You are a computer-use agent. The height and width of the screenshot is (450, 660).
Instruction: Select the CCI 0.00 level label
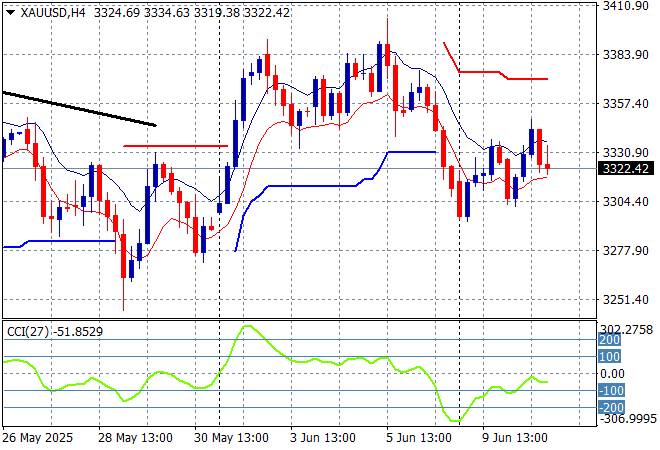[x=612, y=373]
